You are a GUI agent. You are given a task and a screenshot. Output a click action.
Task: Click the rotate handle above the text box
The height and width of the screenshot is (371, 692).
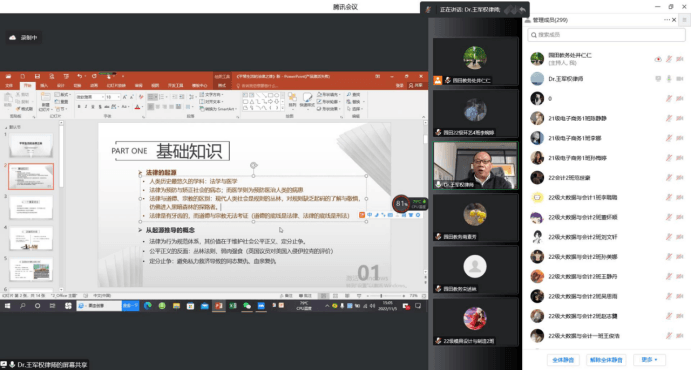[x=253, y=165]
